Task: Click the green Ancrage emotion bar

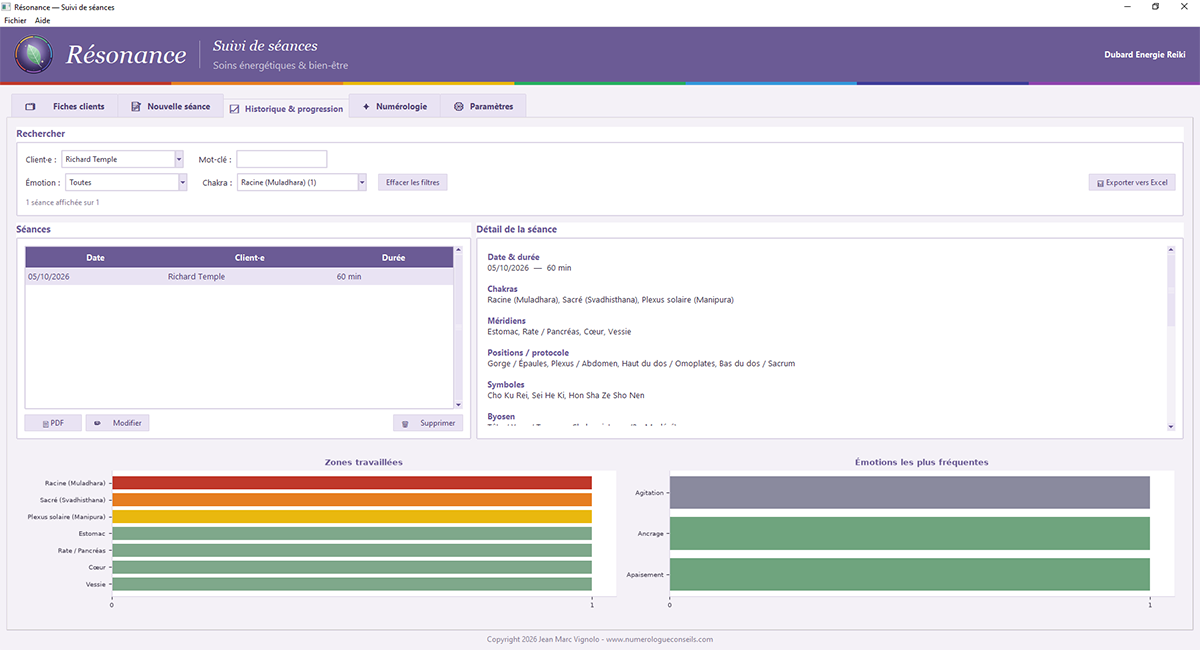Action: (910, 533)
